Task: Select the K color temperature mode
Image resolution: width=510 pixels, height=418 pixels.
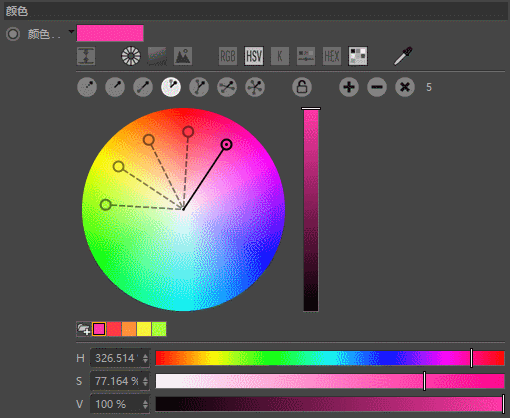Action: coord(280,56)
